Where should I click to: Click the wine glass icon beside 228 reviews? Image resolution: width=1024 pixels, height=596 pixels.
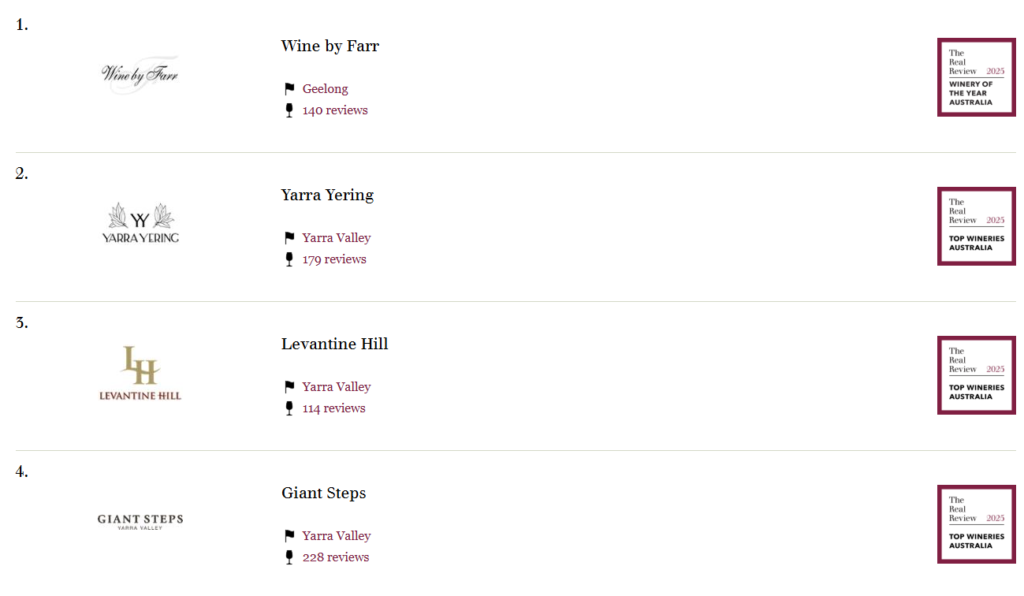(289, 557)
